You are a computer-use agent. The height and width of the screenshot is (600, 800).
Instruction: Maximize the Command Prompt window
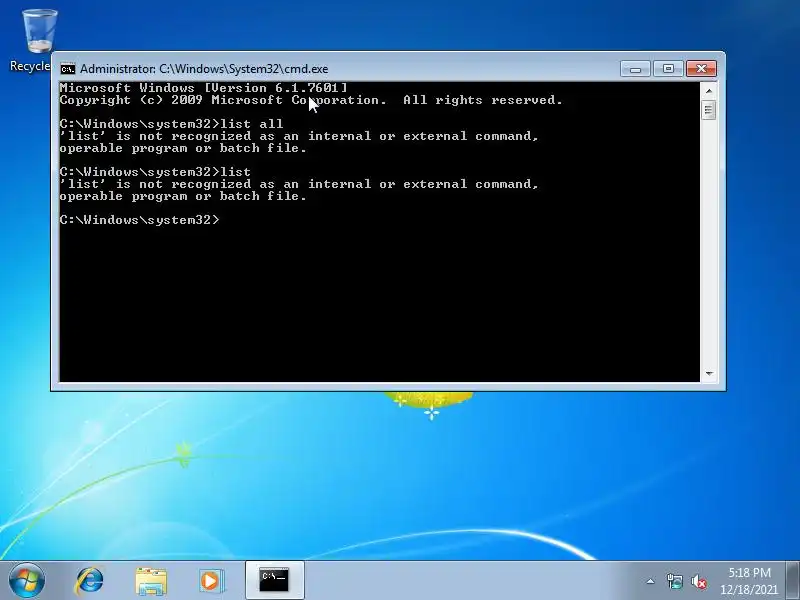coord(668,68)
